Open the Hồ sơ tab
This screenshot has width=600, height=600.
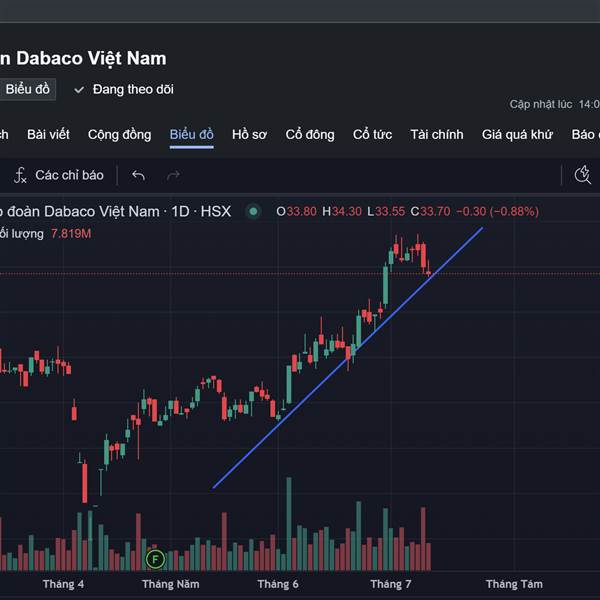(249, 135)
